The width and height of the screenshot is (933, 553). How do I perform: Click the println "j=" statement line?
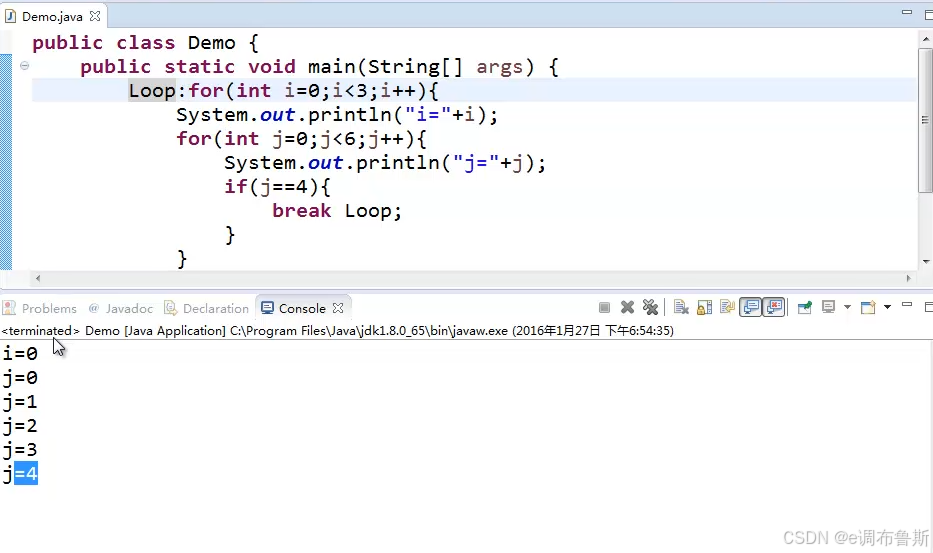384,163
